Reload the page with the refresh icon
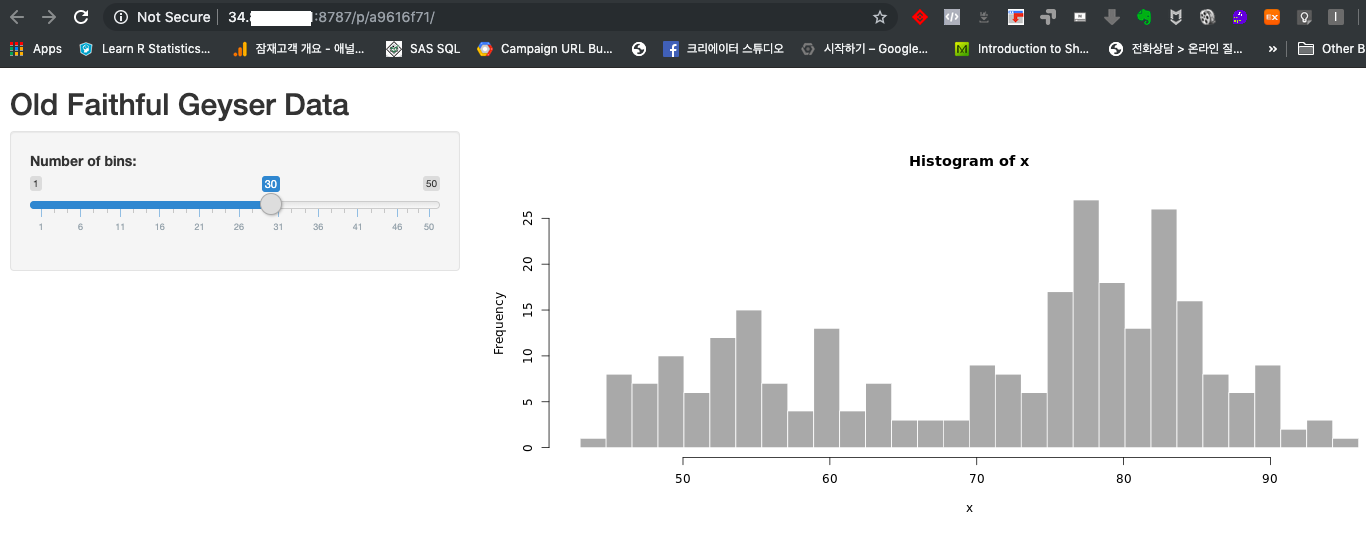 82,17
